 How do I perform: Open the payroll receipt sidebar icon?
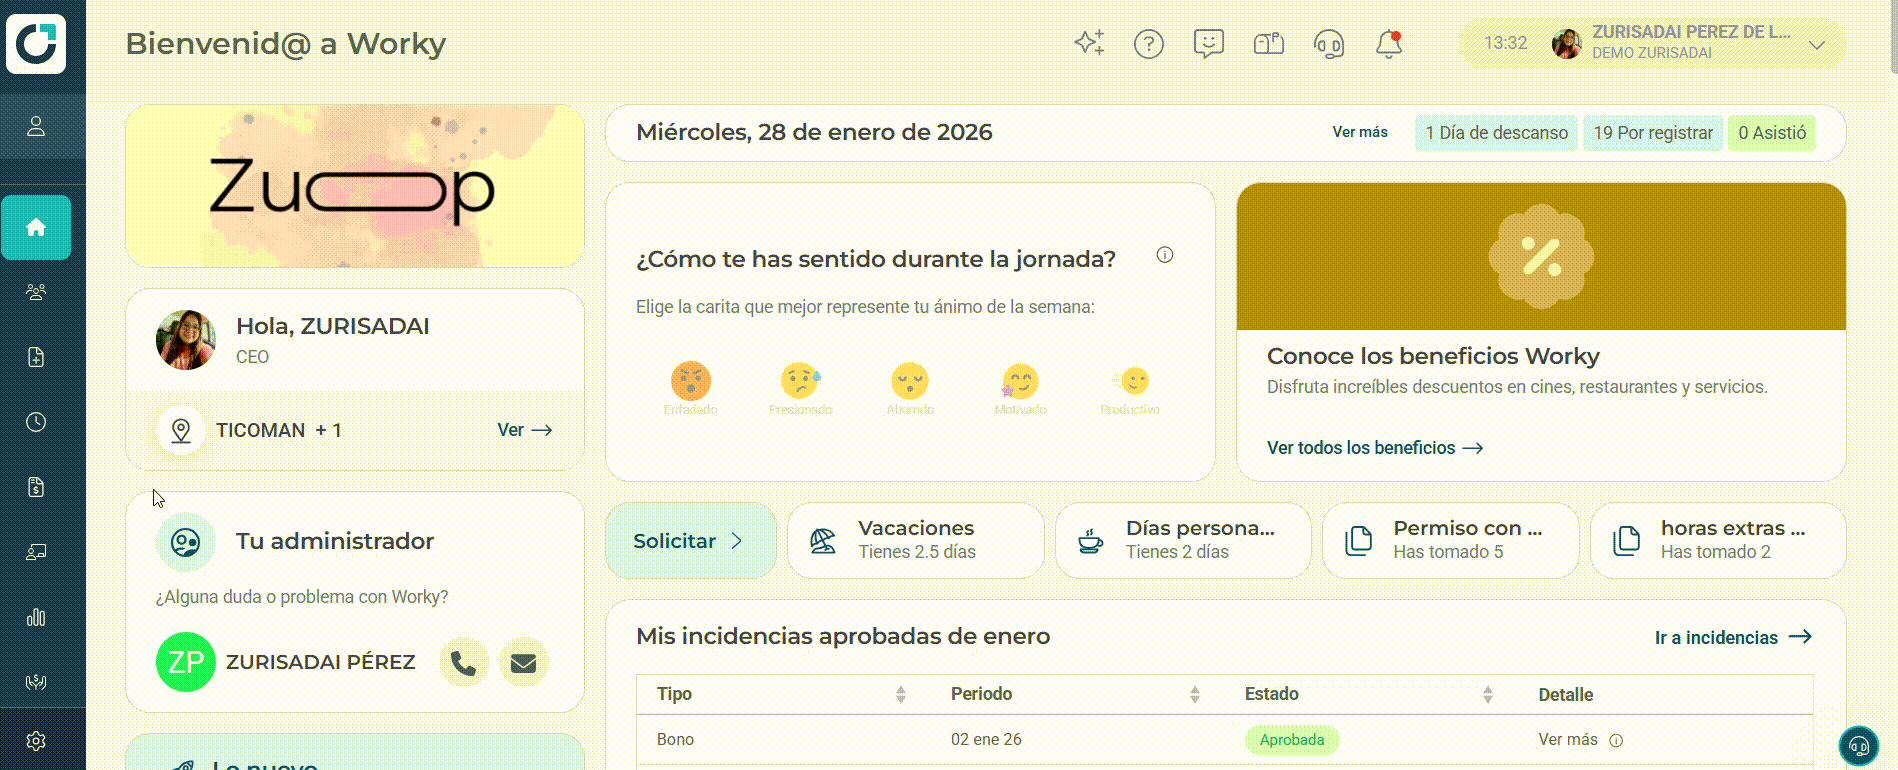pos(36,487)
